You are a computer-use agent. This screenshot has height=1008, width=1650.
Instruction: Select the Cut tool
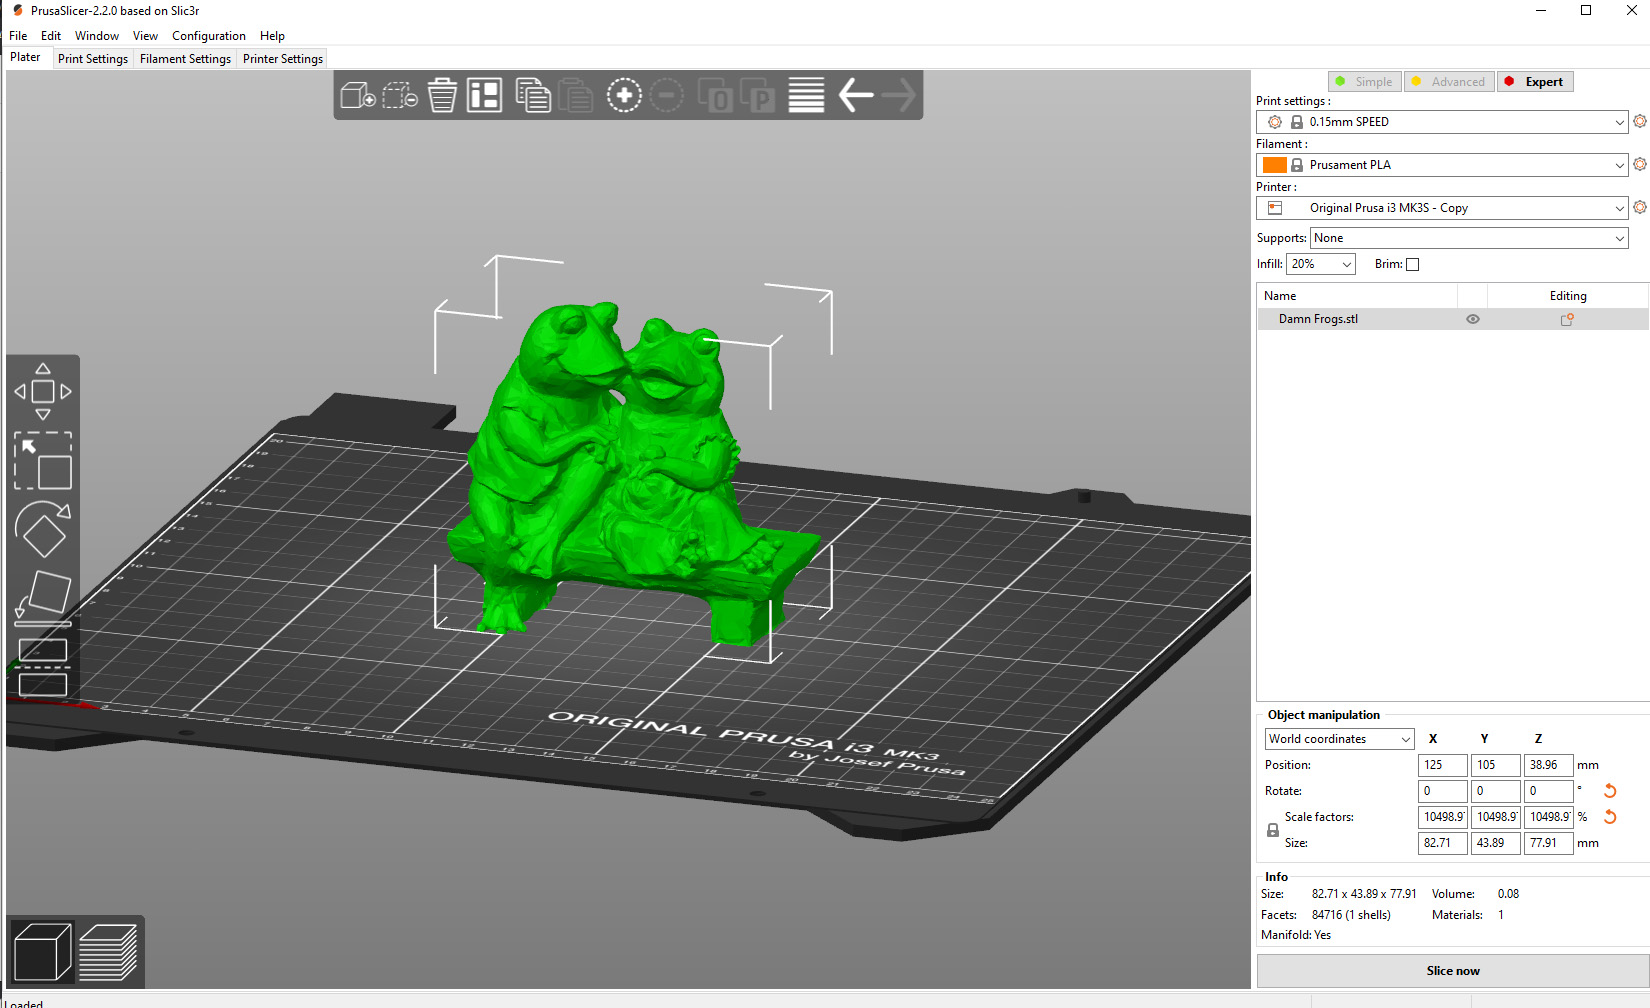click(x=43, y=667)
